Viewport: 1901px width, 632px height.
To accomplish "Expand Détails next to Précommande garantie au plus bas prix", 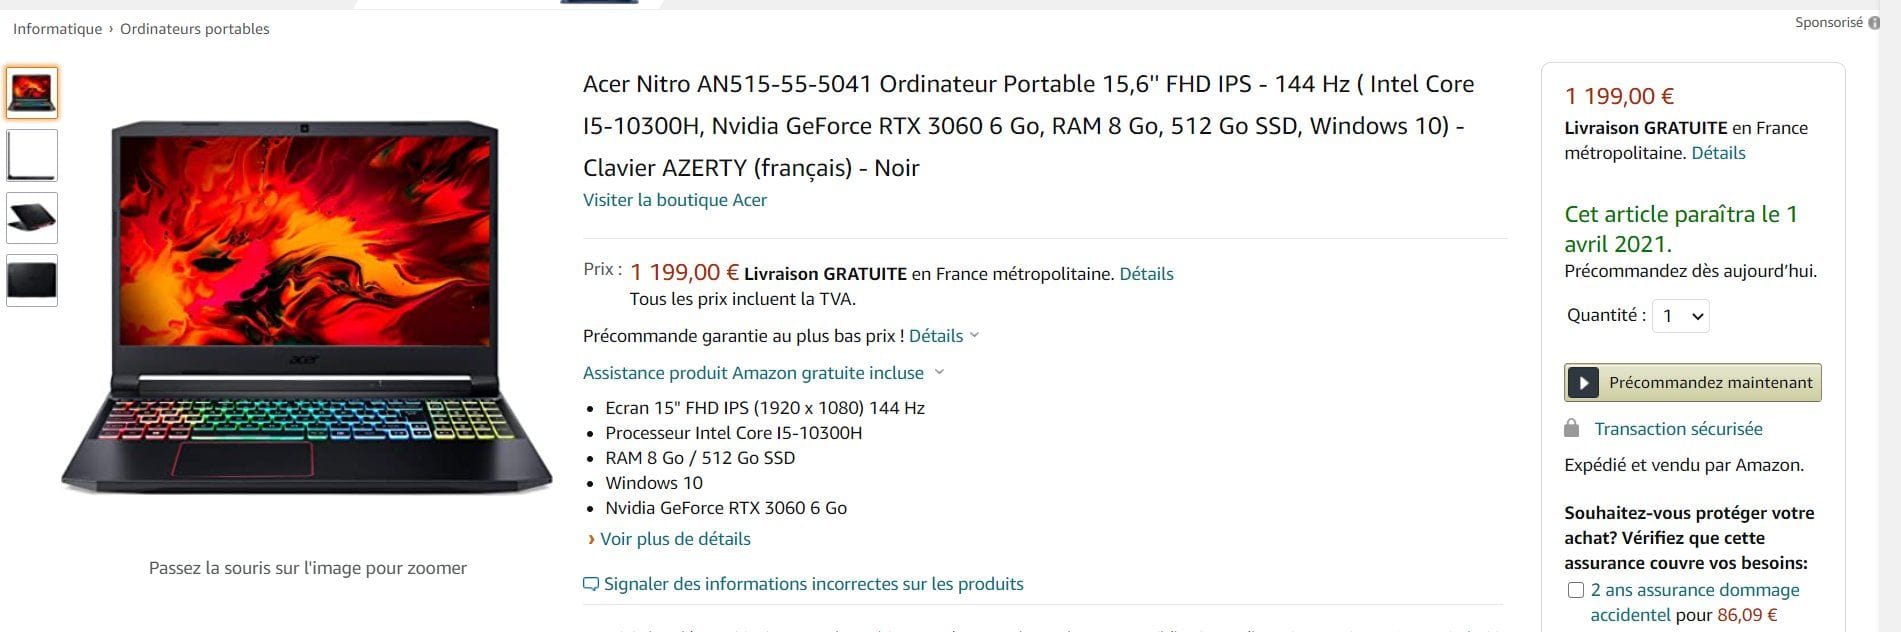I will tap(943, 336).
